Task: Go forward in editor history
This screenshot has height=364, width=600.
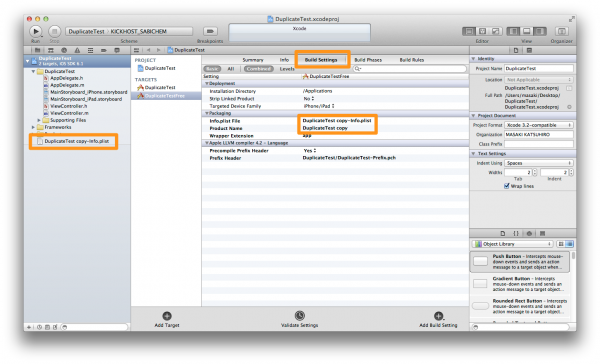Action: click(158, 50)
